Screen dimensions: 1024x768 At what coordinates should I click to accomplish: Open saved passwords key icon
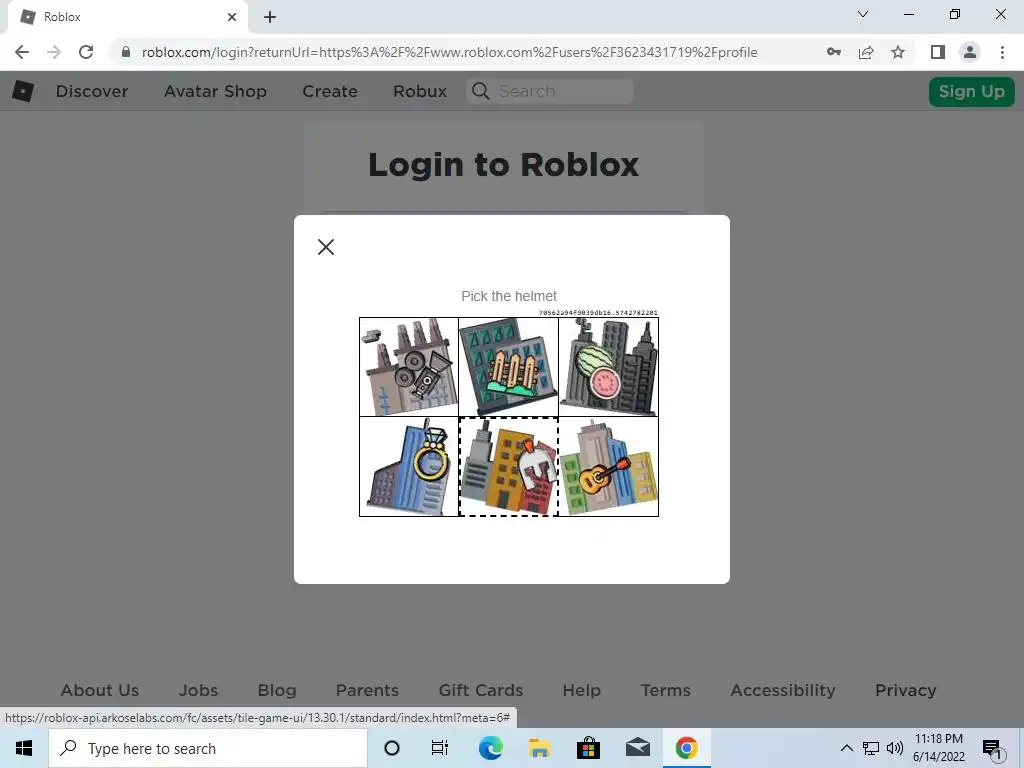[834, 52]
